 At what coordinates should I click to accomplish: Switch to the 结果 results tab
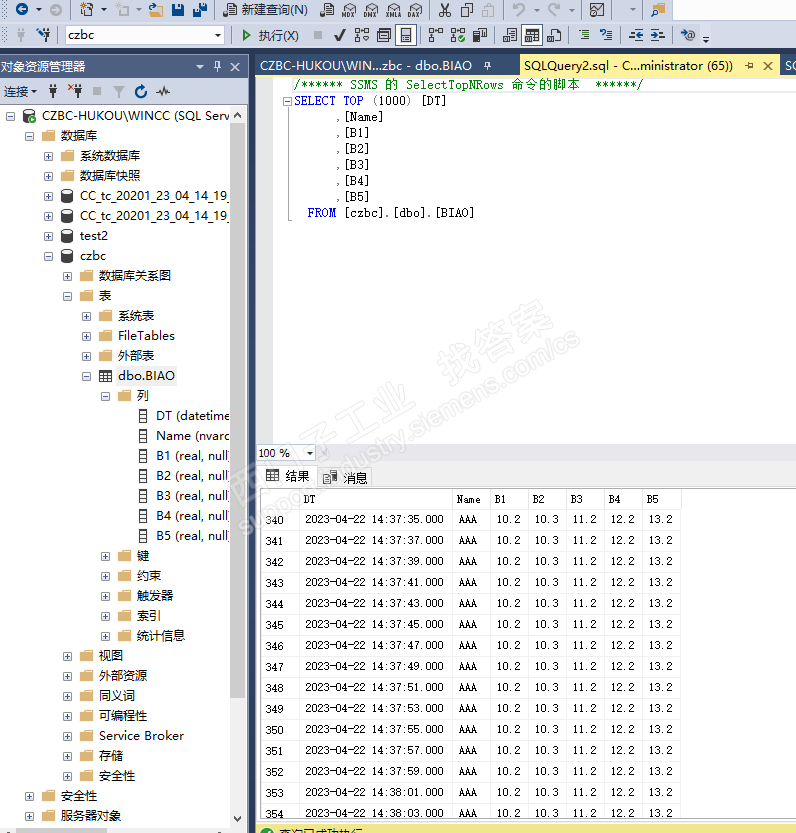(287, 476)
